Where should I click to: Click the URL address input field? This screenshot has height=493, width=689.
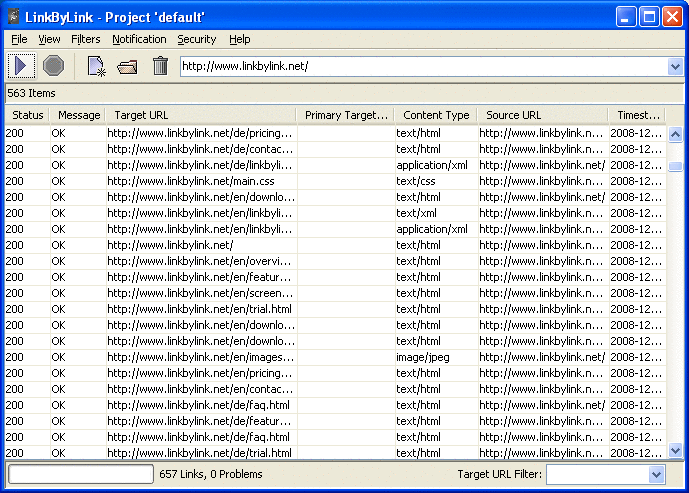click(x=424, y=67)
